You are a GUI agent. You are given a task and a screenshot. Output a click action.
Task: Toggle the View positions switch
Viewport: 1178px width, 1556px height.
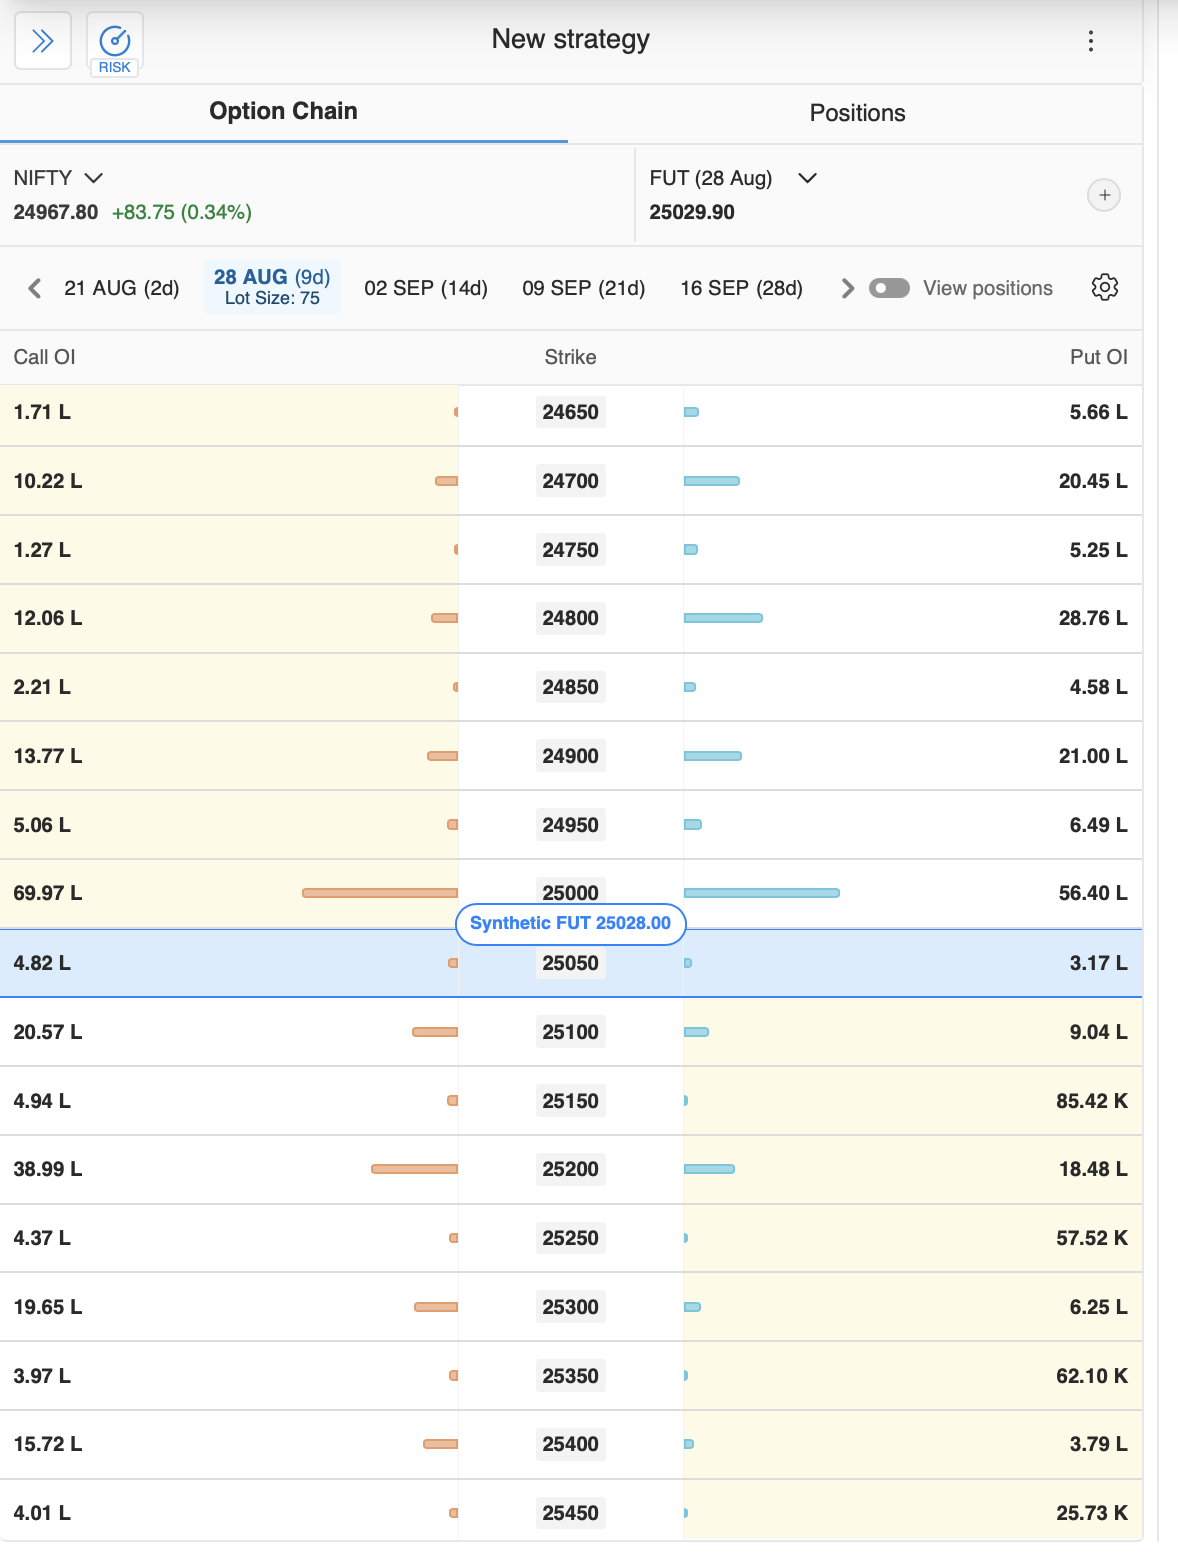(889, 288)
